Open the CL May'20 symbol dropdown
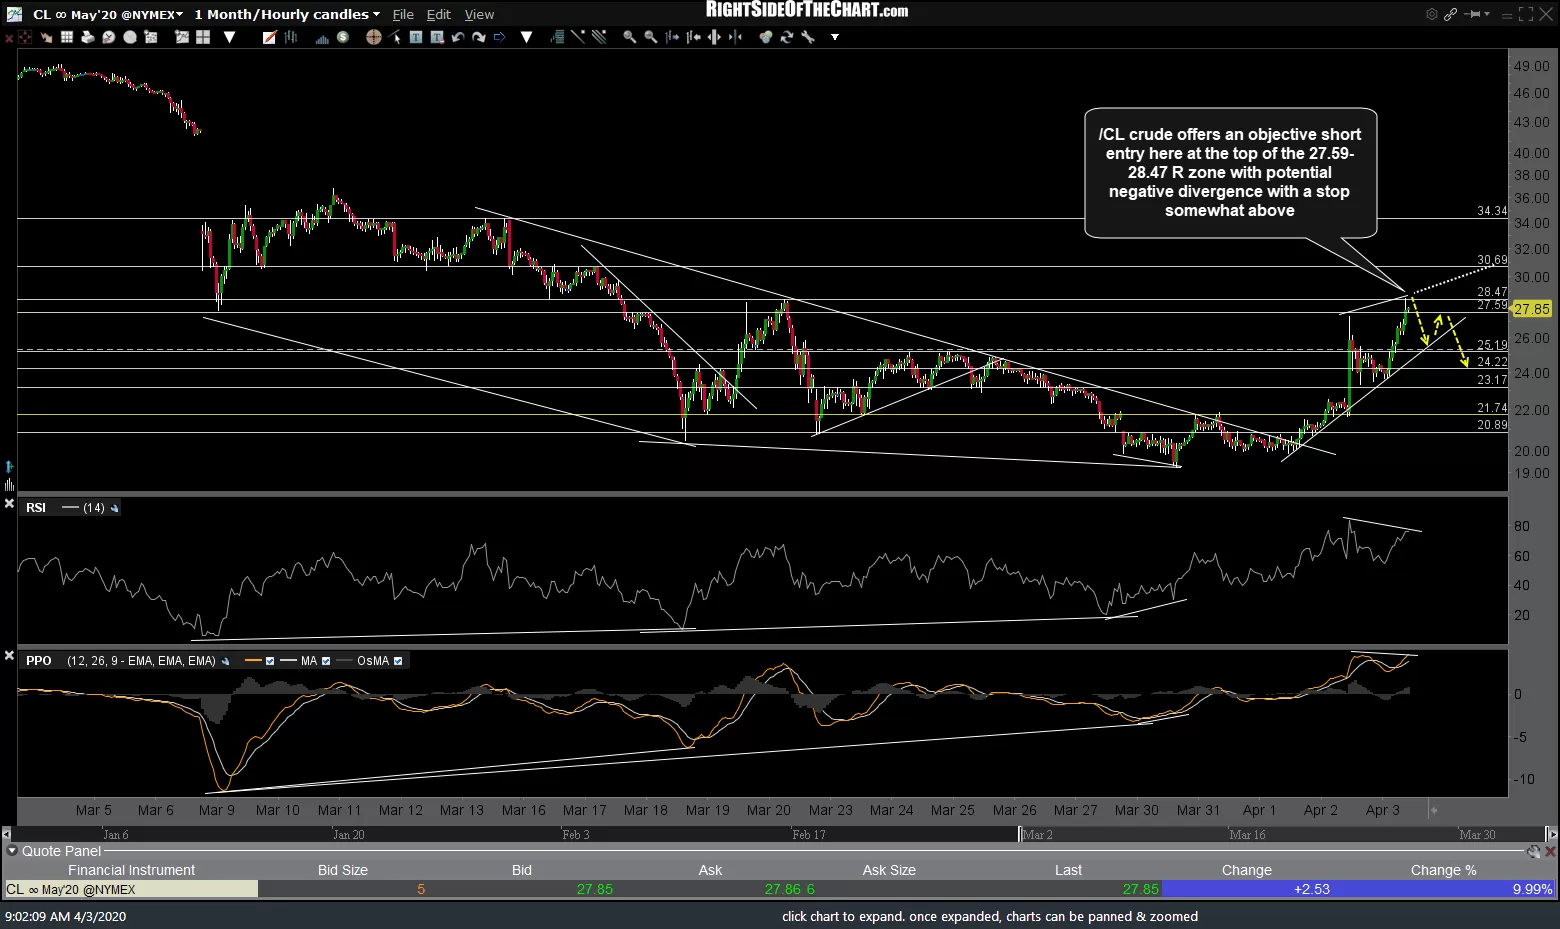The image size is (1560, 929). coord(108,14)
